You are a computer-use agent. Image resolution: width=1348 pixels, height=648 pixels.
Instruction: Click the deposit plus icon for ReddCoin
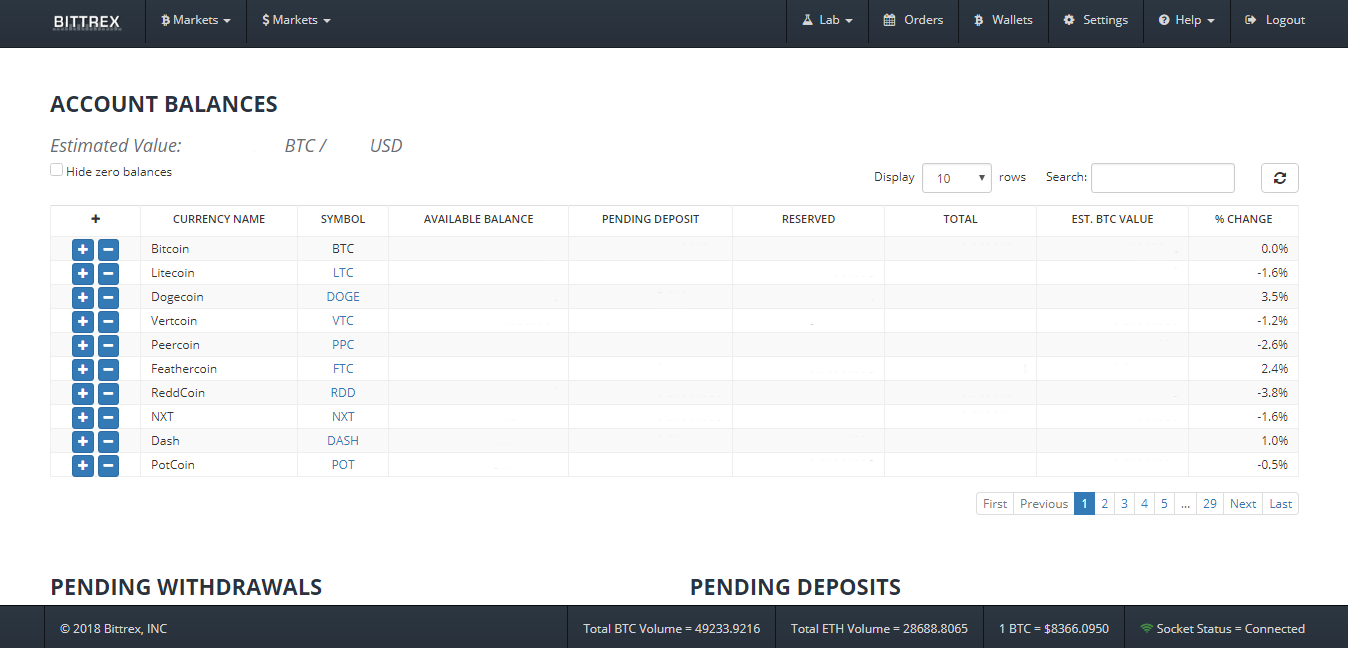point(83,393)
